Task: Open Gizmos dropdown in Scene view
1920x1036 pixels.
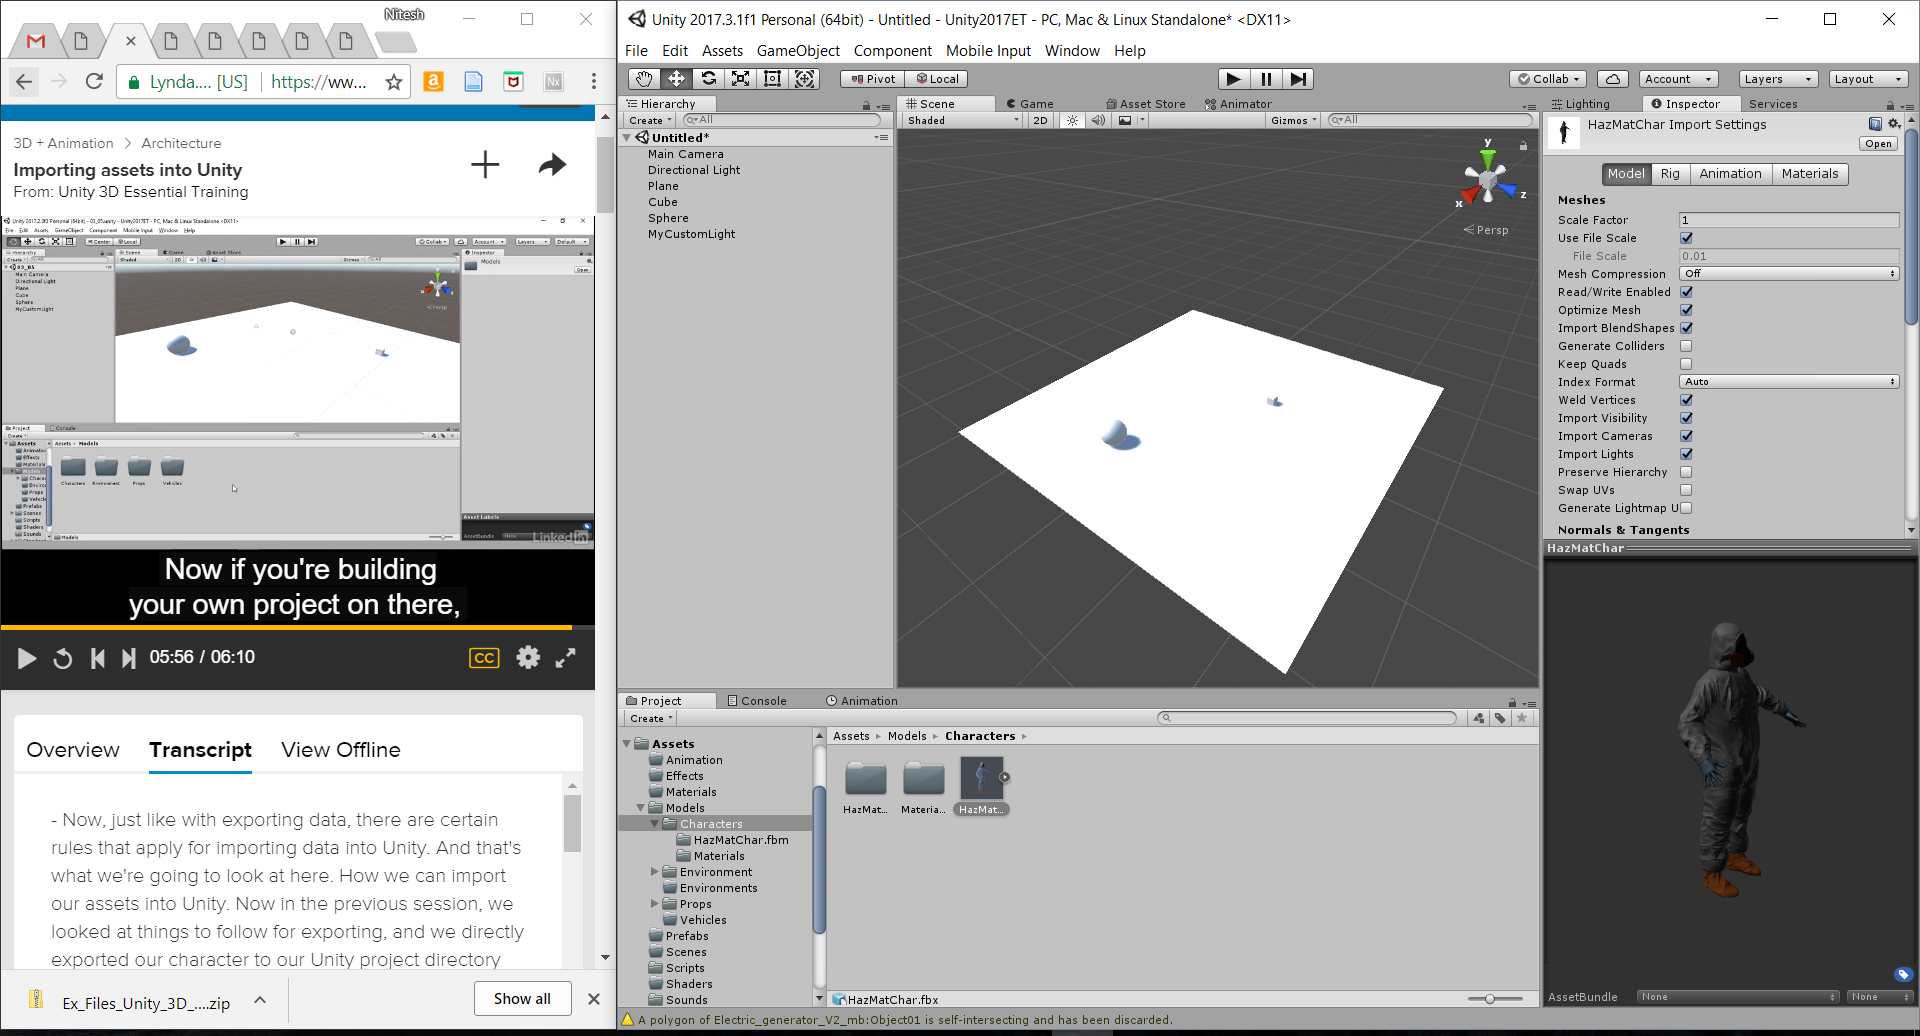Action: 1294,120
